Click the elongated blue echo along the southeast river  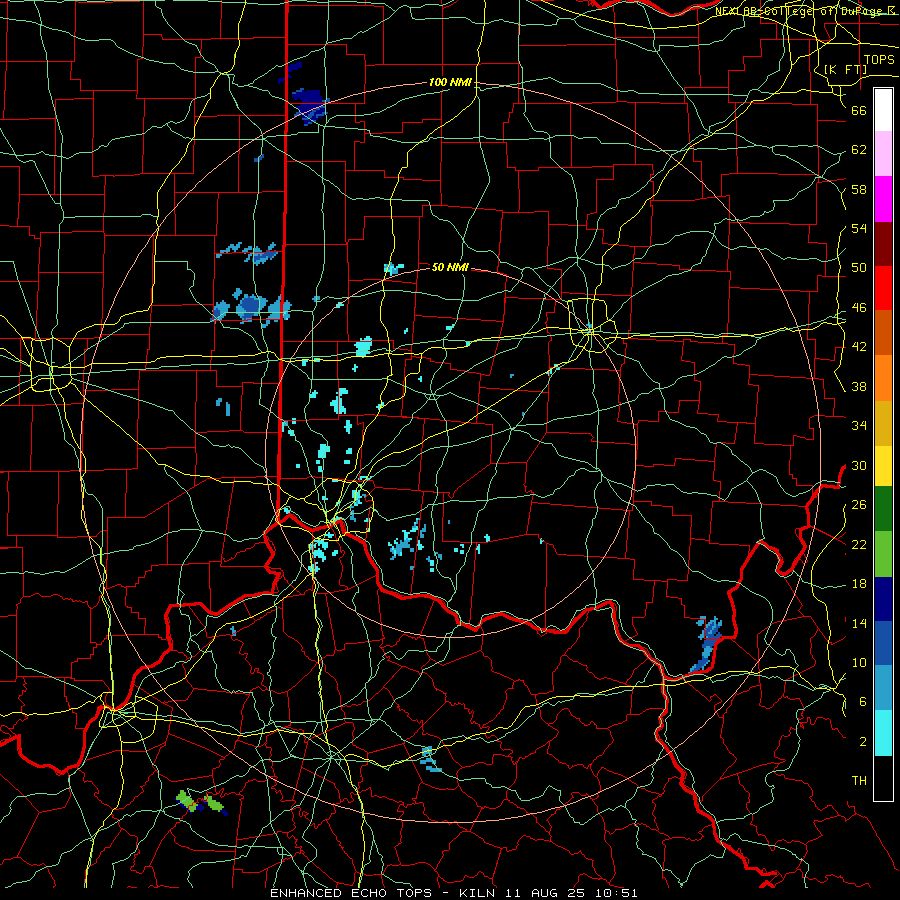706,645
